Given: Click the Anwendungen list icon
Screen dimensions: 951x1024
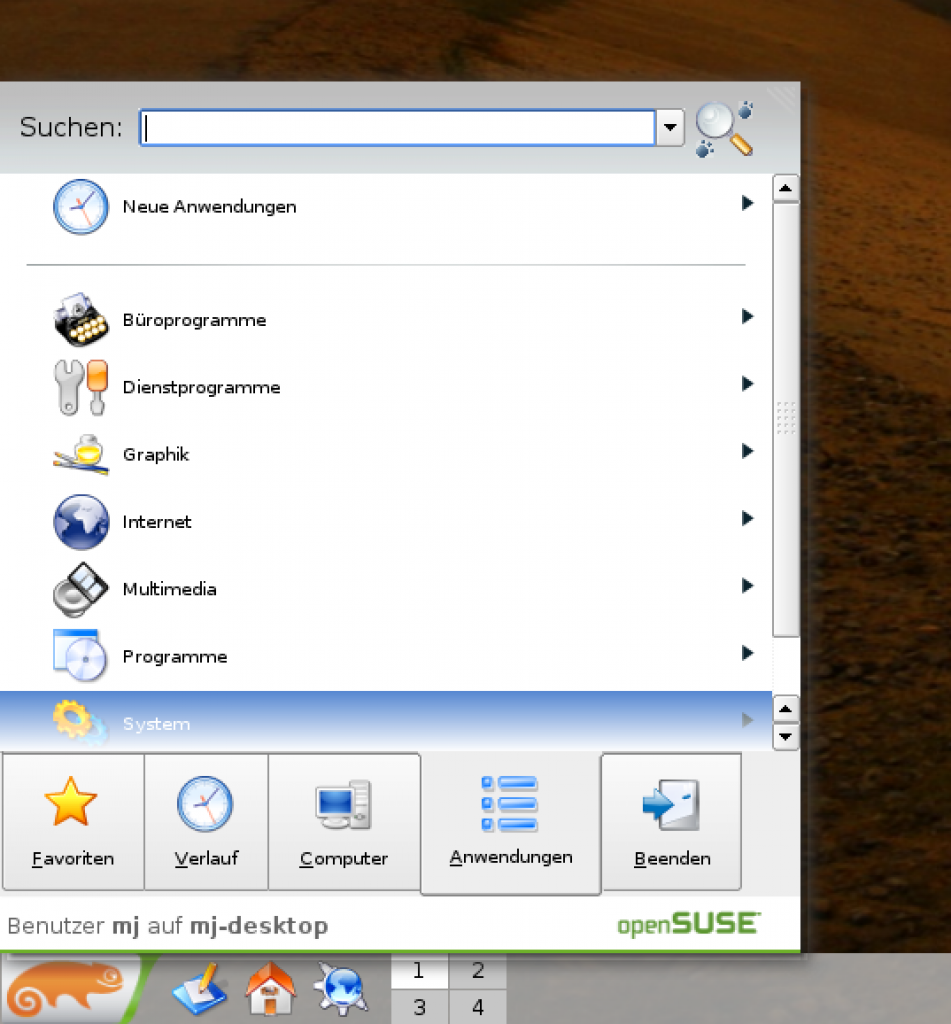Looking at the screenshot, I should pos(509,803).
